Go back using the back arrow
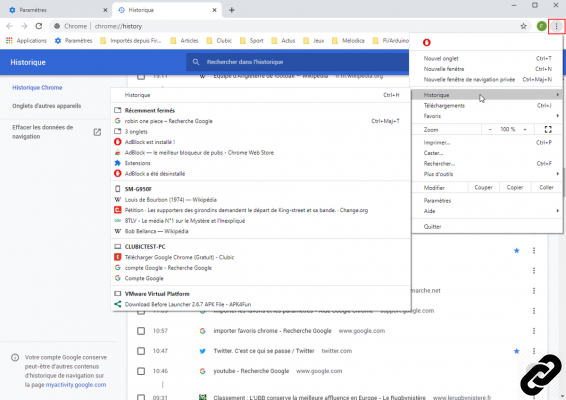The image size is (566, 400). tap(10, 26)
